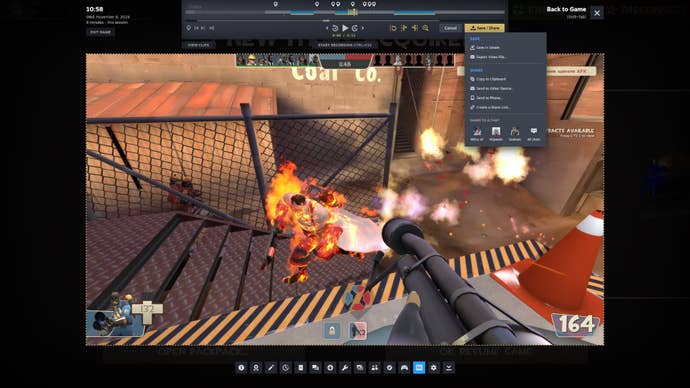This screenshot has height=388, width=690.
Task: Open the settings gear icon in bottom toolbar
Action: click(434, 367)
